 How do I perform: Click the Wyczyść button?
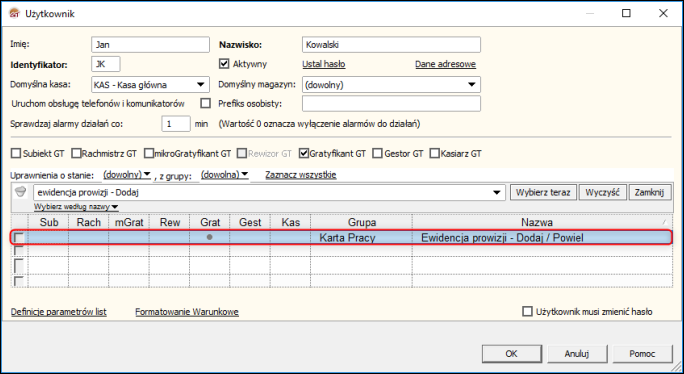(602, 192)
